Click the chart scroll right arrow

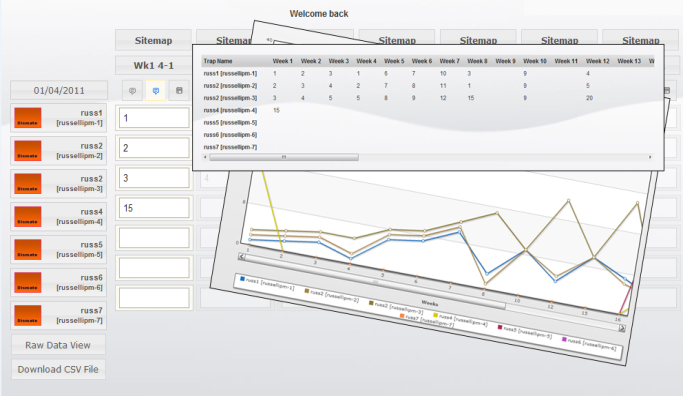click(622, 328)
